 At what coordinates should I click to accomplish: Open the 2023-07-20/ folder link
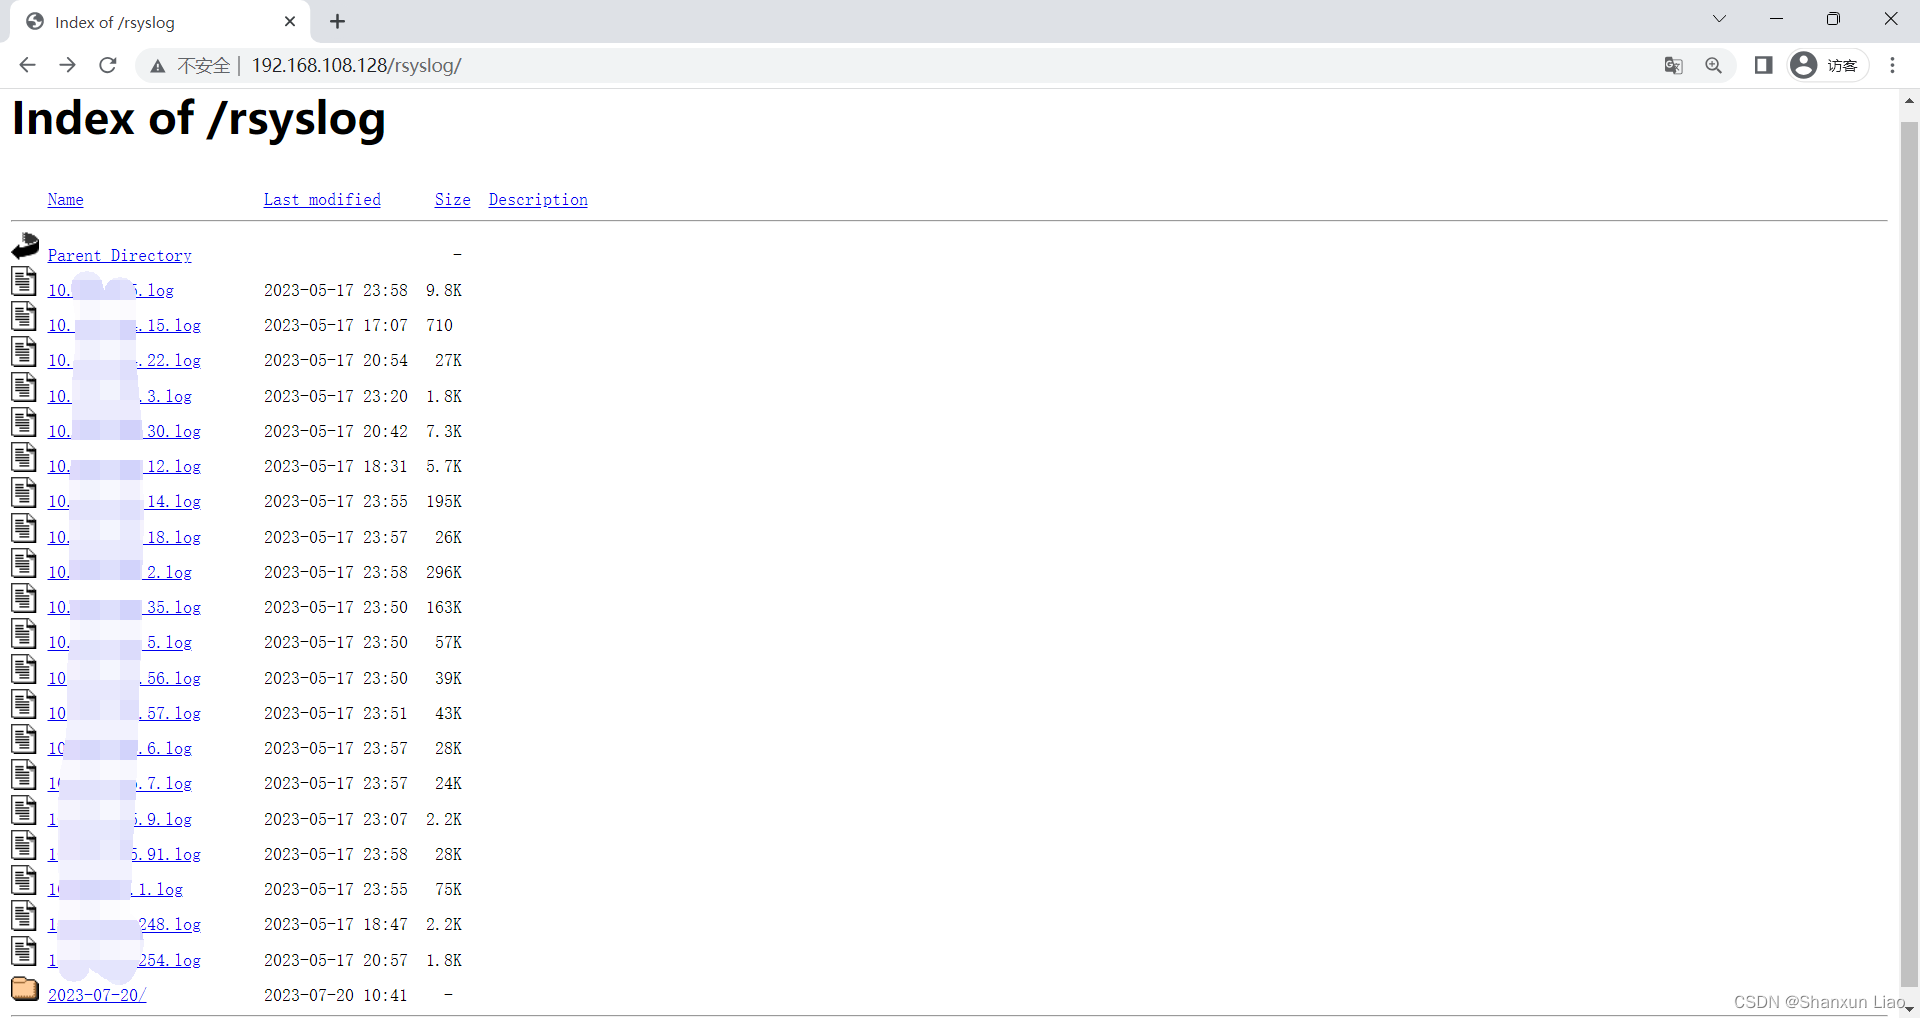pos(96,995)
